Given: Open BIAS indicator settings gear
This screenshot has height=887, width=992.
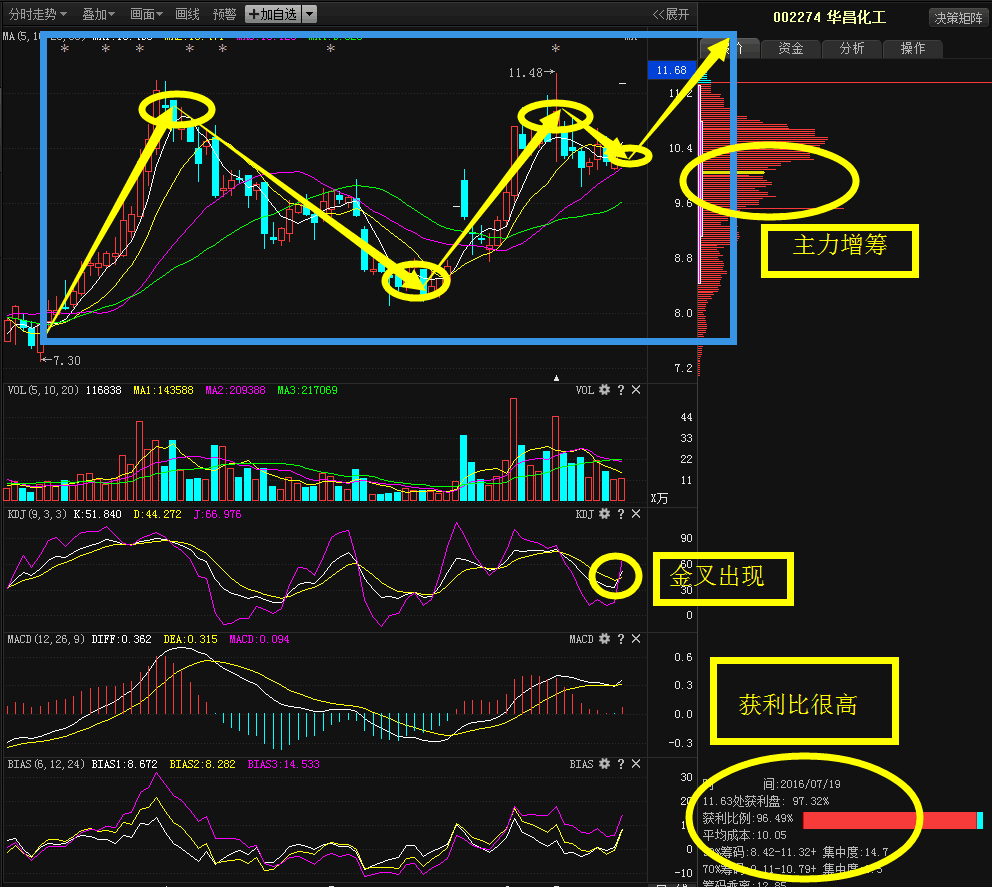Looking at the screenshot, I should click(604, 764).
